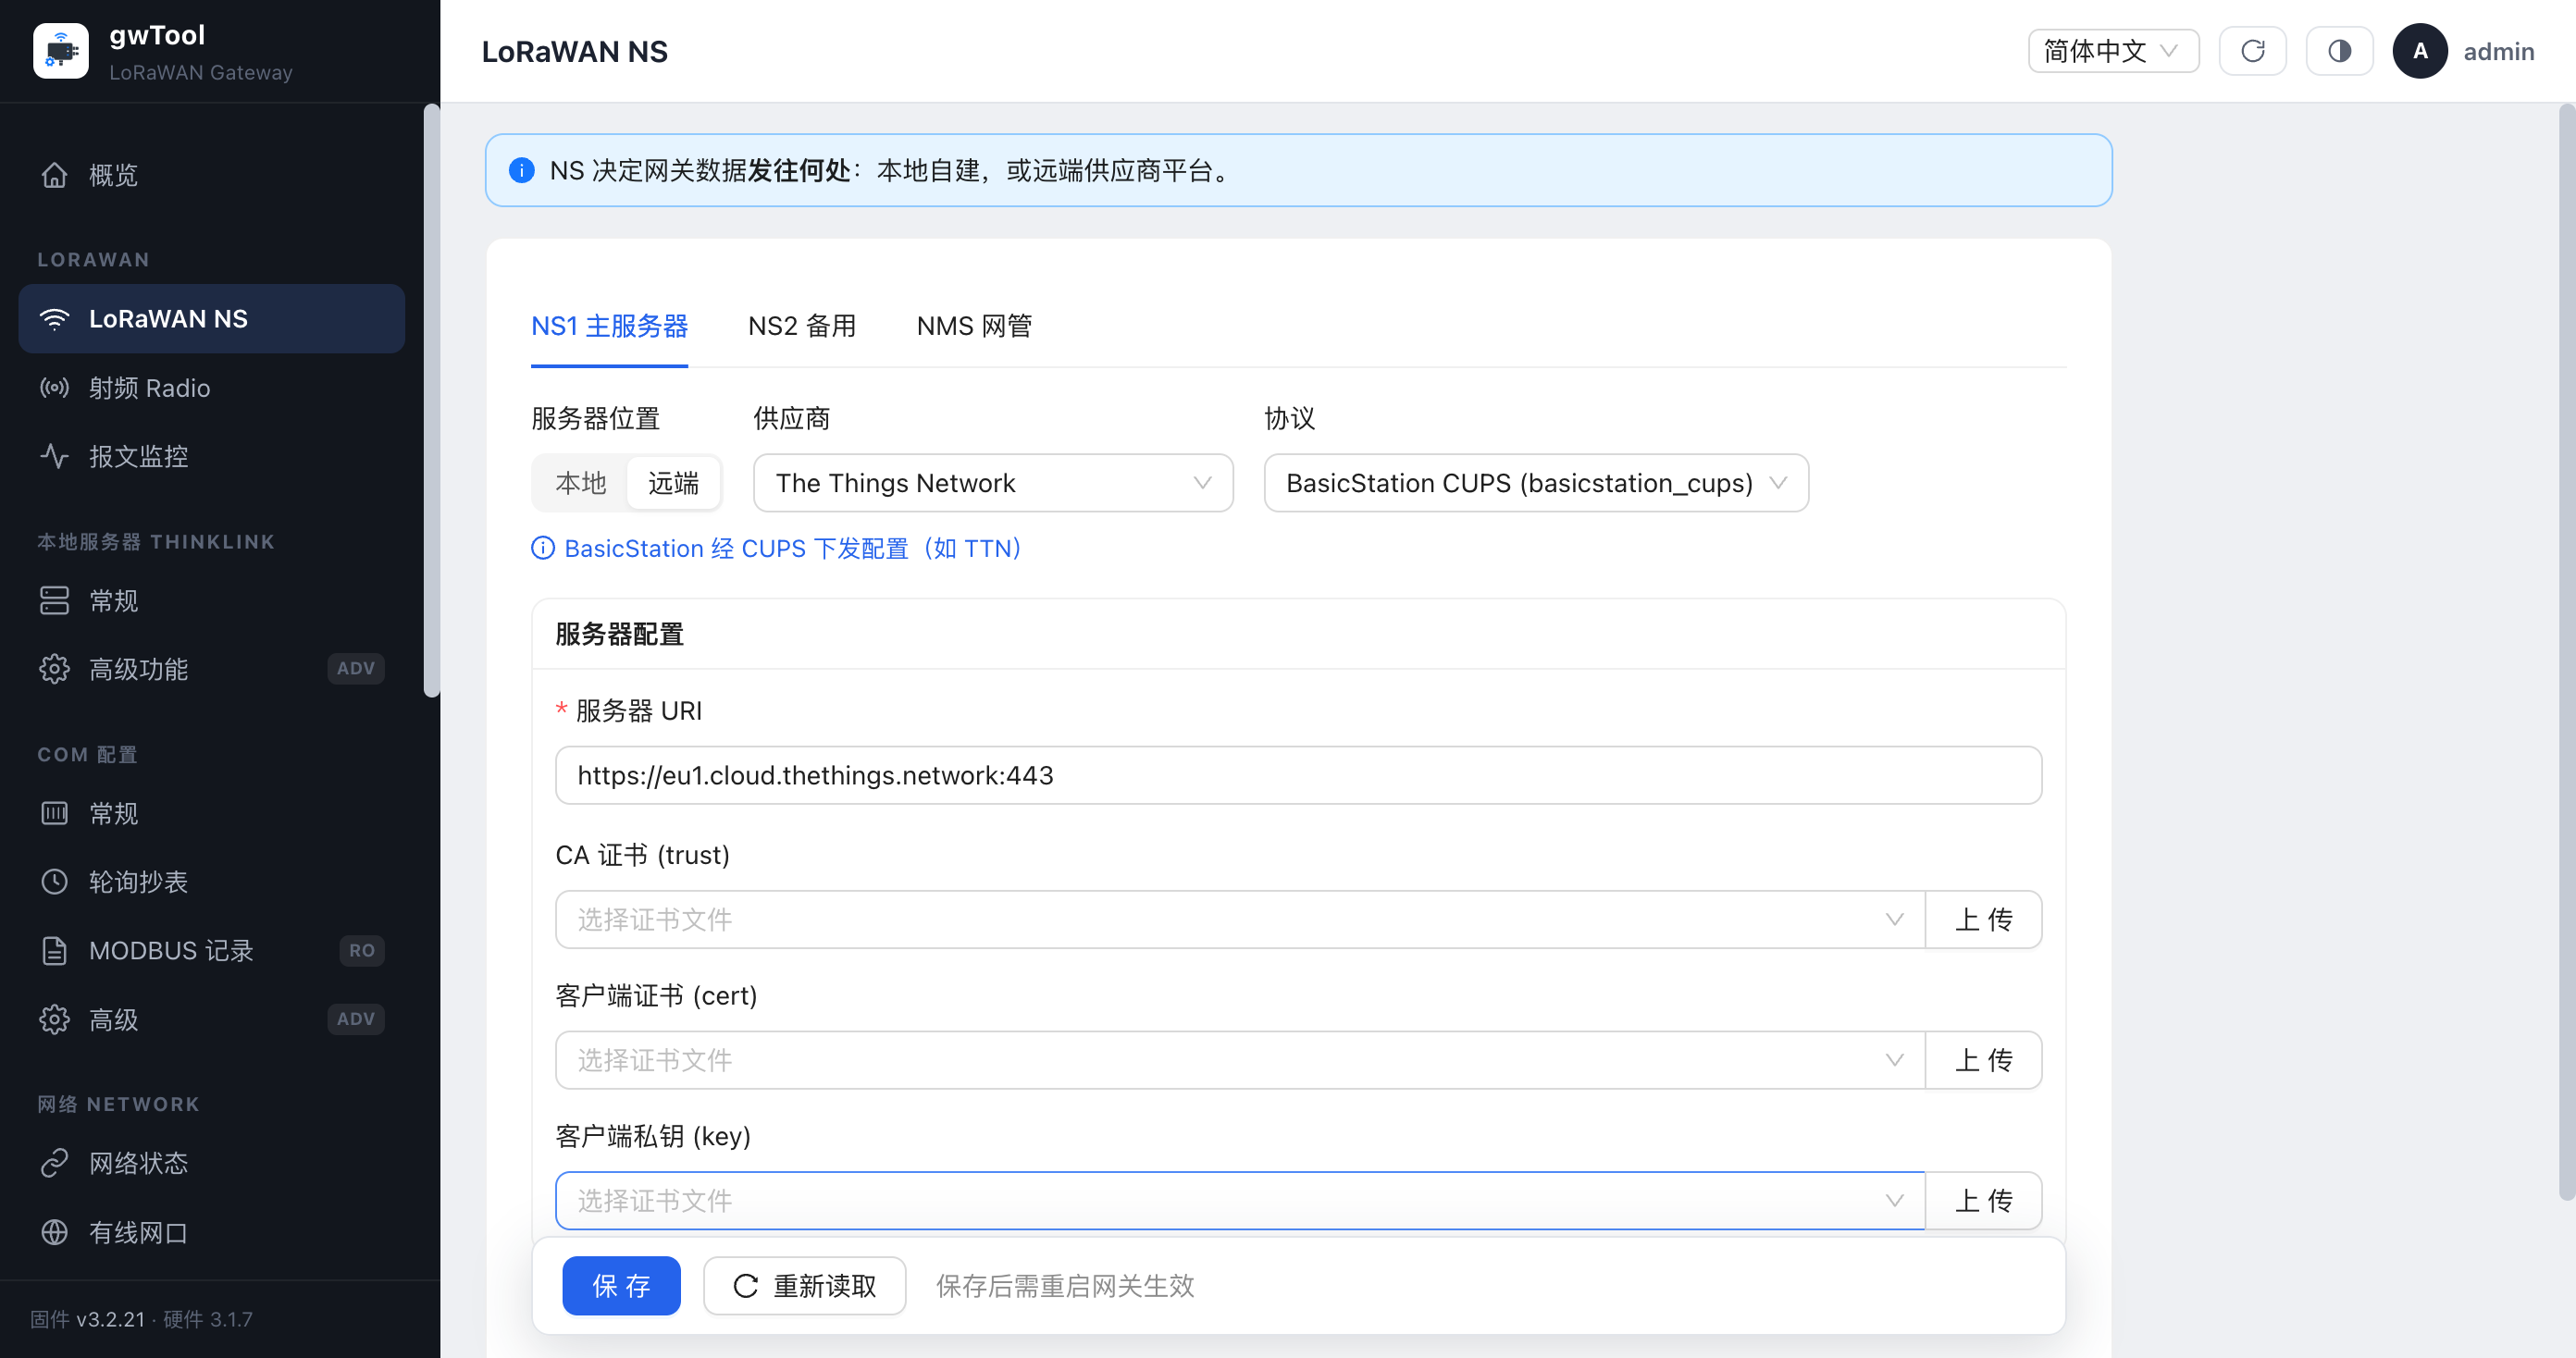Click 上传 for 客户端私钥 (key)
The height and width of the screenshot is (1358, 2576).
[x=1983, y=1200]
